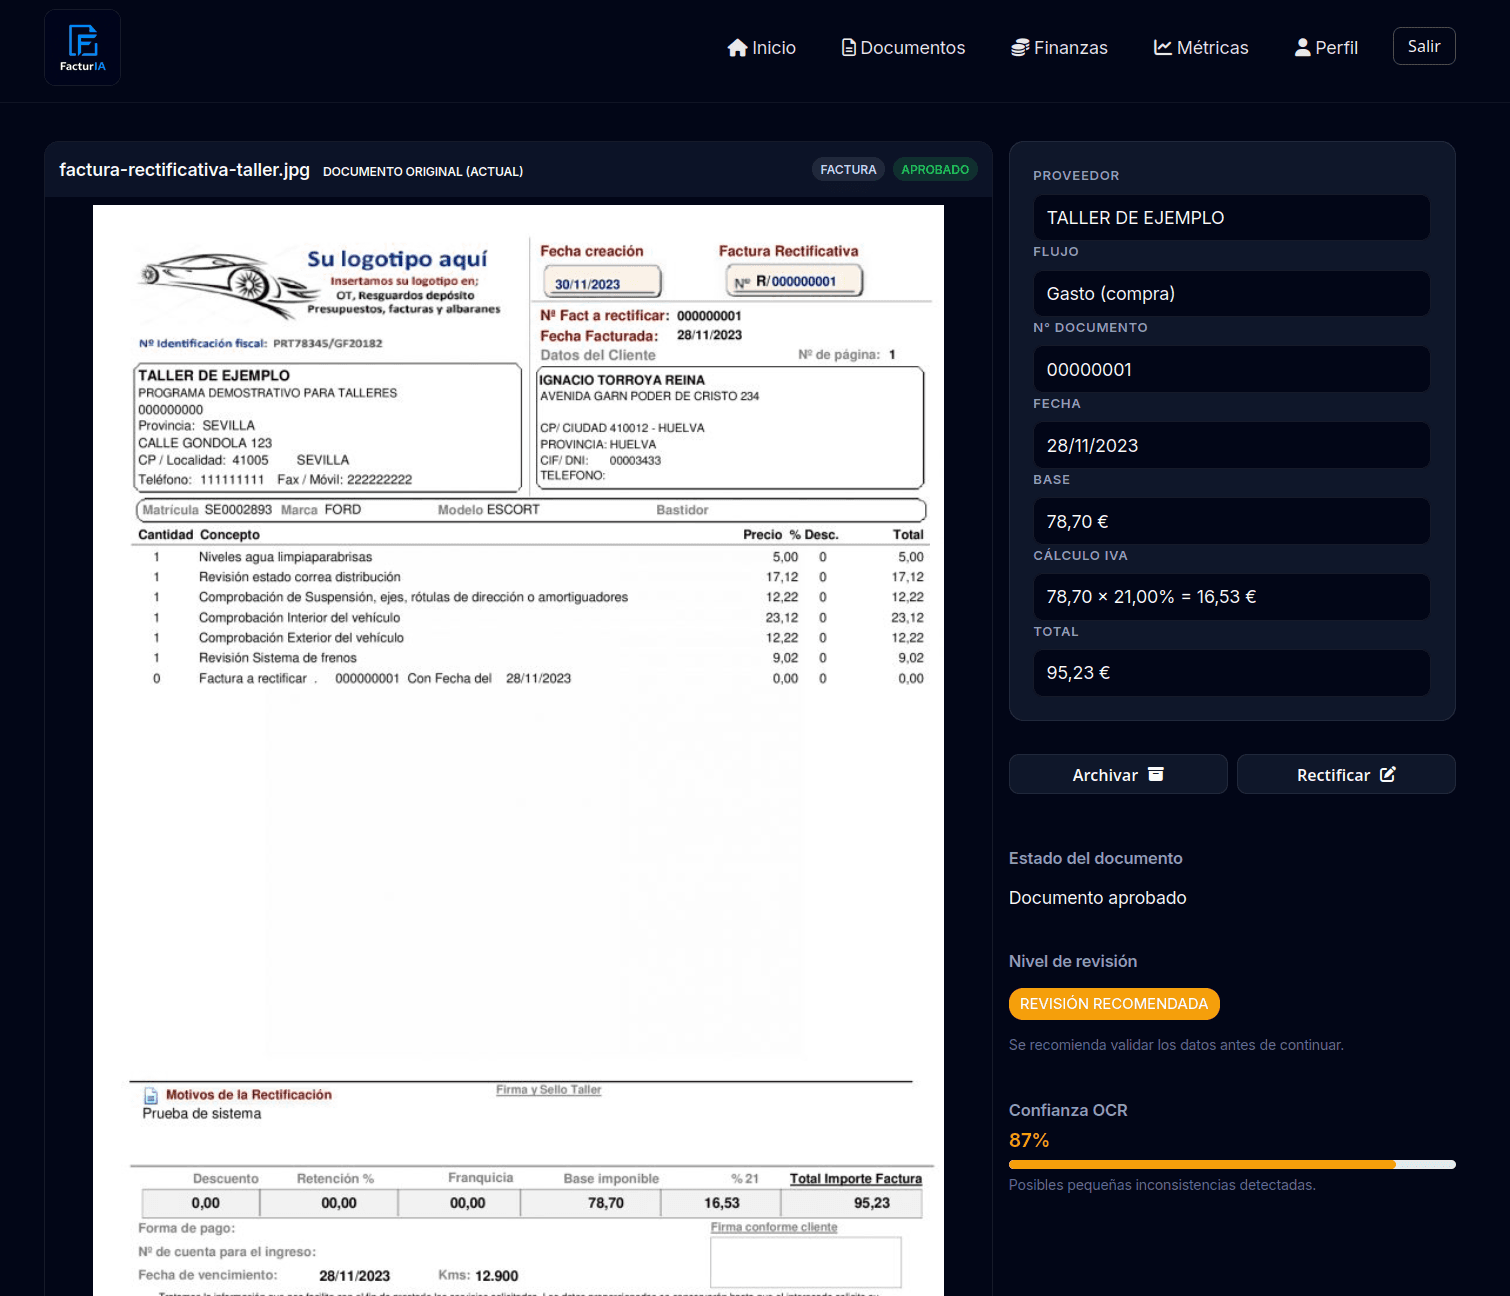
Task: Click the Confianza OCR heading
Action: pyautogui.click(x=1068, y=1110)
